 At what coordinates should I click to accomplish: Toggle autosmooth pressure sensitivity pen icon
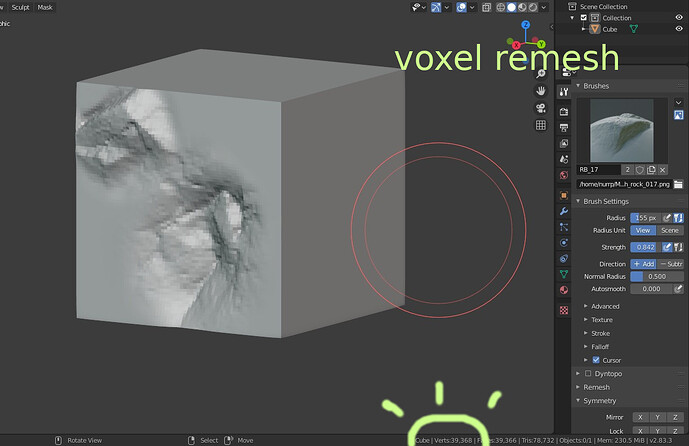[x=678, y=289]
